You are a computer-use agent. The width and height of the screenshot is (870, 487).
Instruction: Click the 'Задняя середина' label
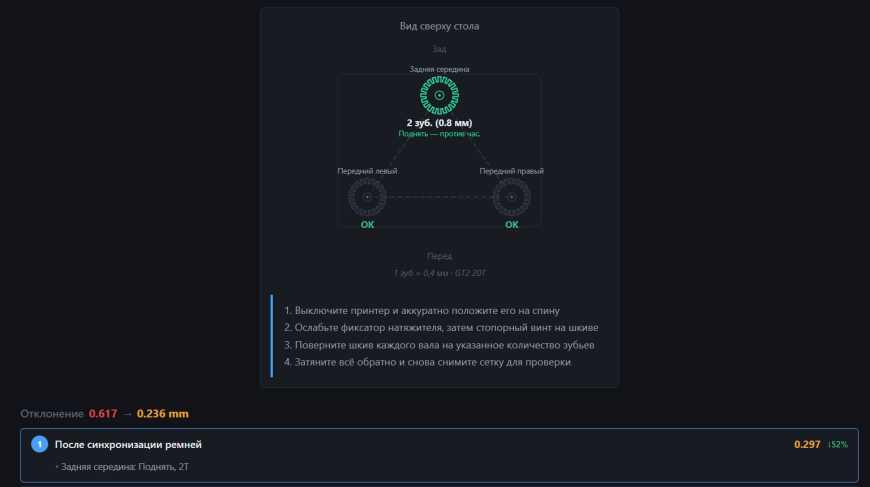point(439,69)
